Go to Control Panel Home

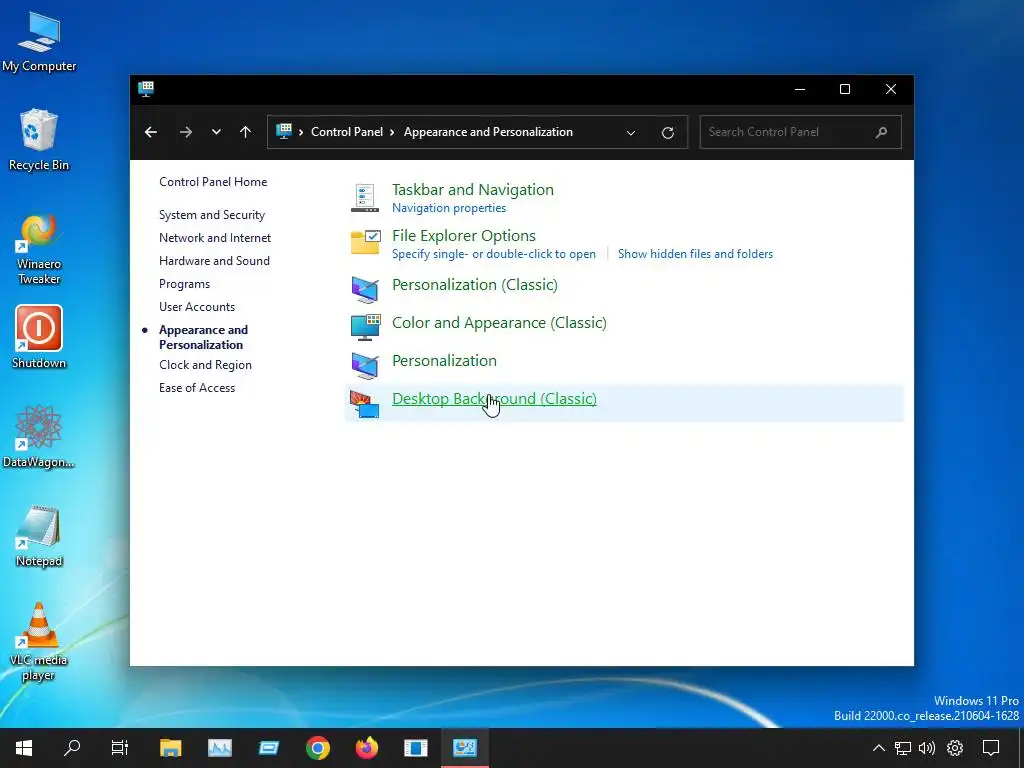pyautogui.click(x=213, y=182)
